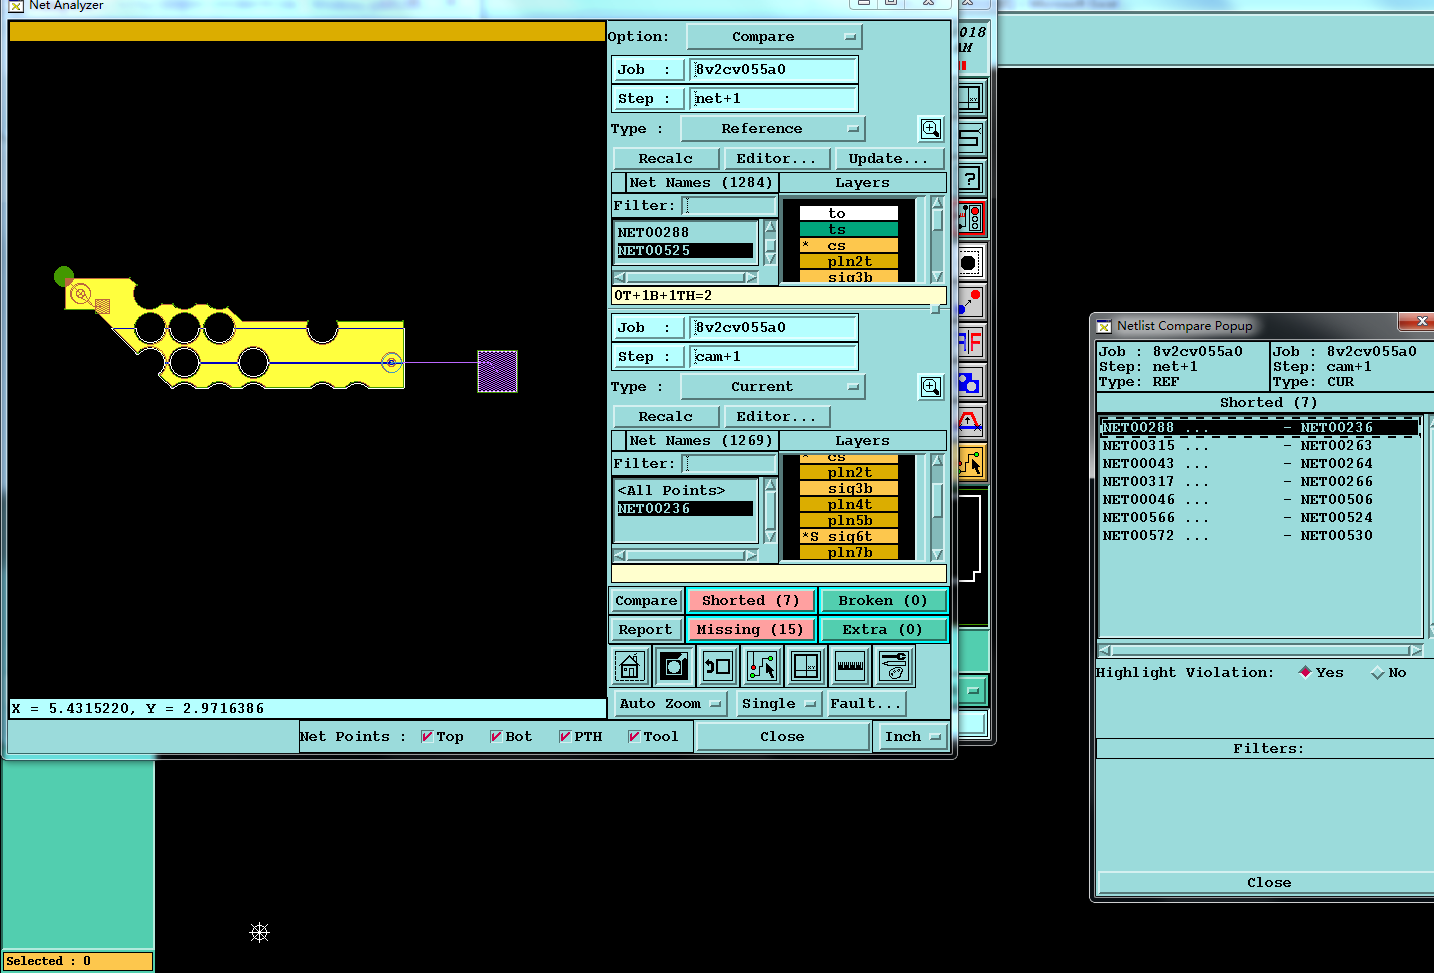Screen dimensions: 1434x973
Task: Select NET00525 in Reference net names
Action: click(685, 251)
